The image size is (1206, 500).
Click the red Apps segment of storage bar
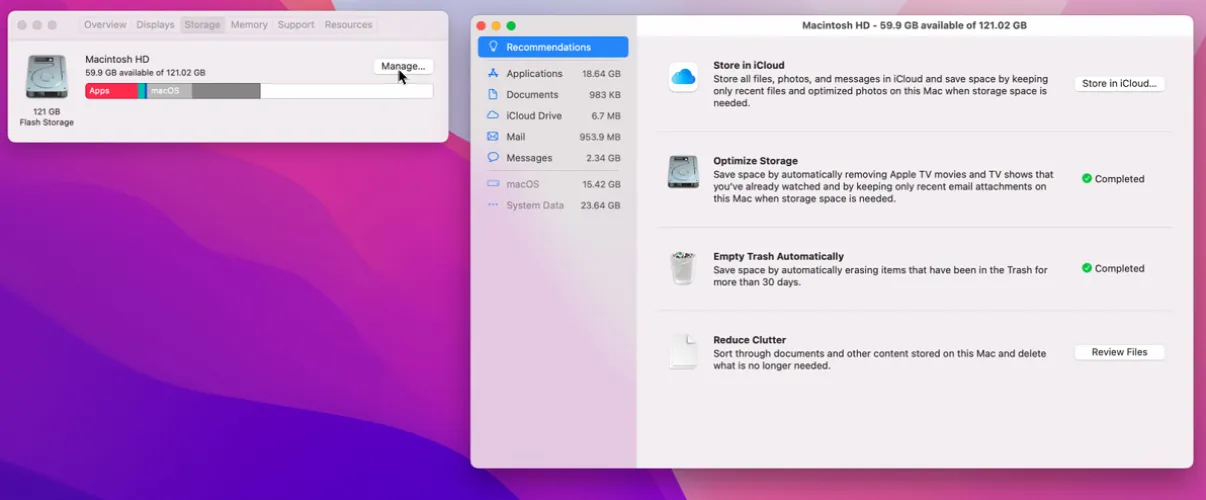tap(110, 91)
